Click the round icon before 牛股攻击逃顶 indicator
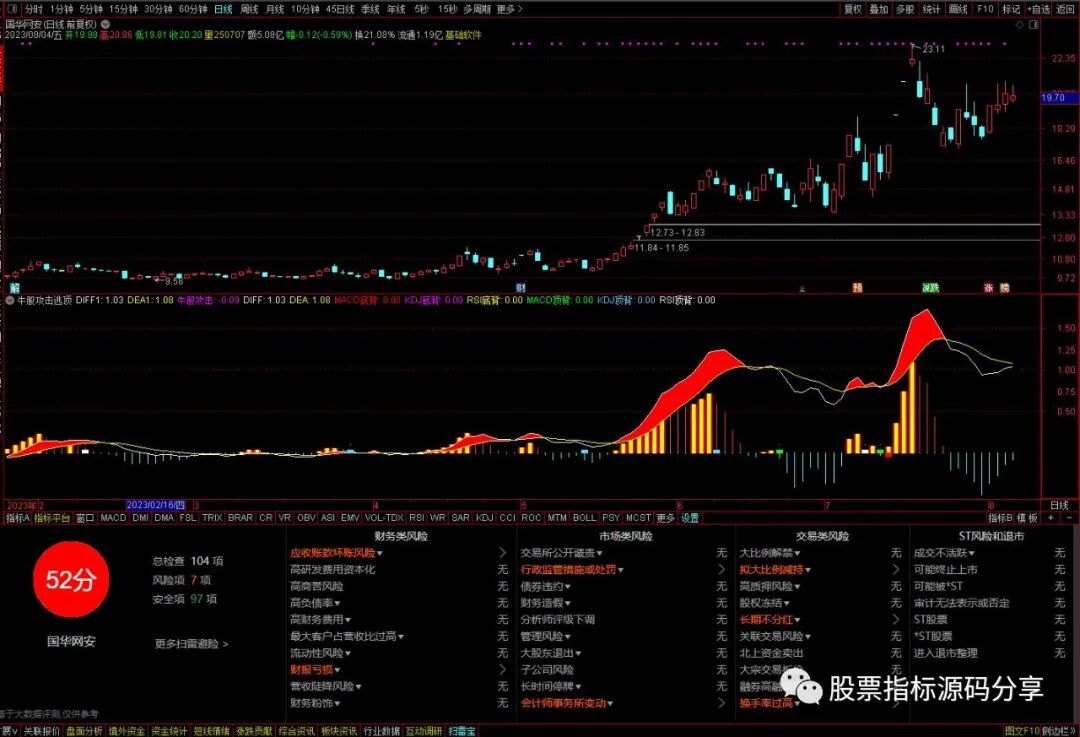This screenshot has width=1080, height=737. pyautogui.click(x=10, y=300)
